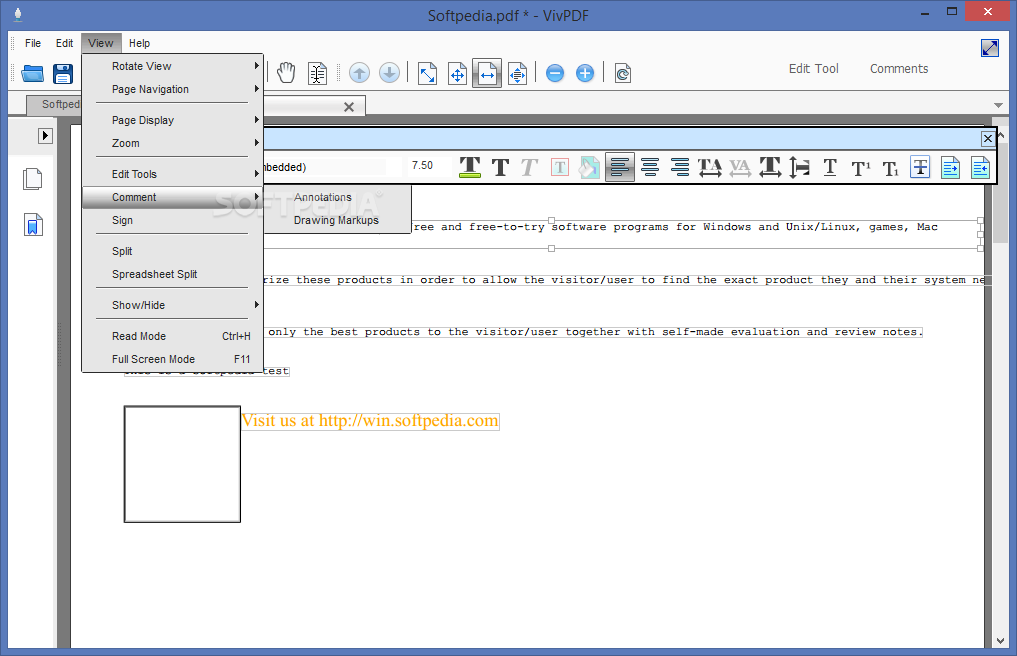Viewport: 1017px width, 656px height.
Task: Open the File menu
Action: [33, 43]
